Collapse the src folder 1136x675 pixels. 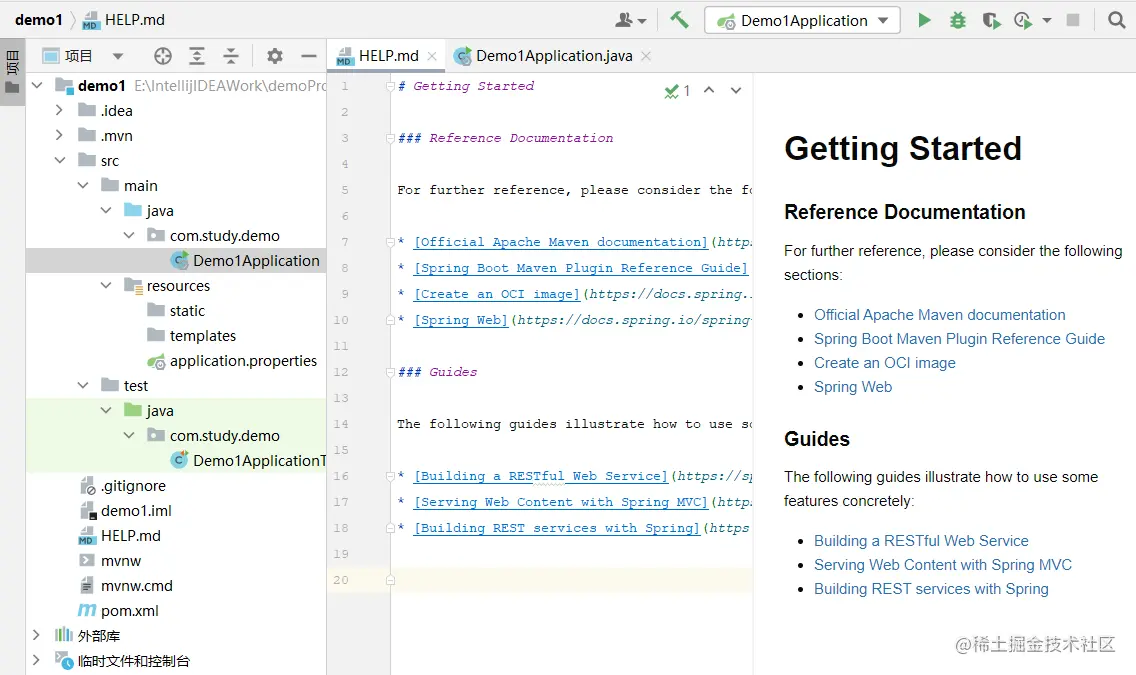tap(59, 160)
